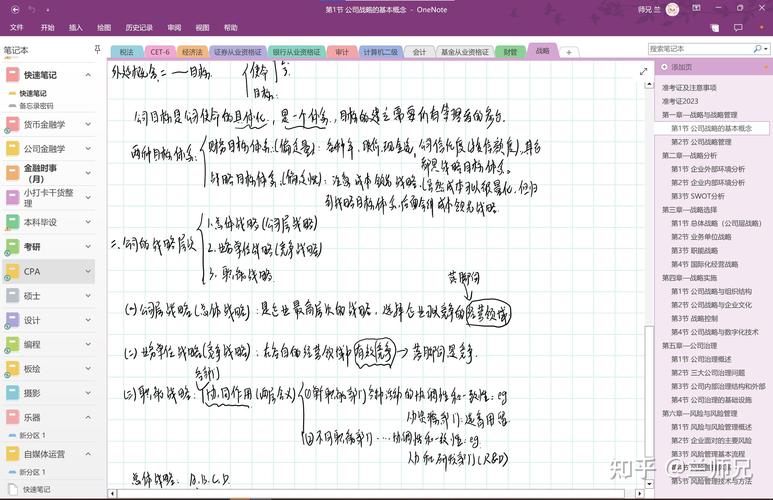Open the 硕士 notebook icon
This screenshot has width=773, height=500.
(x=12, y=296)
